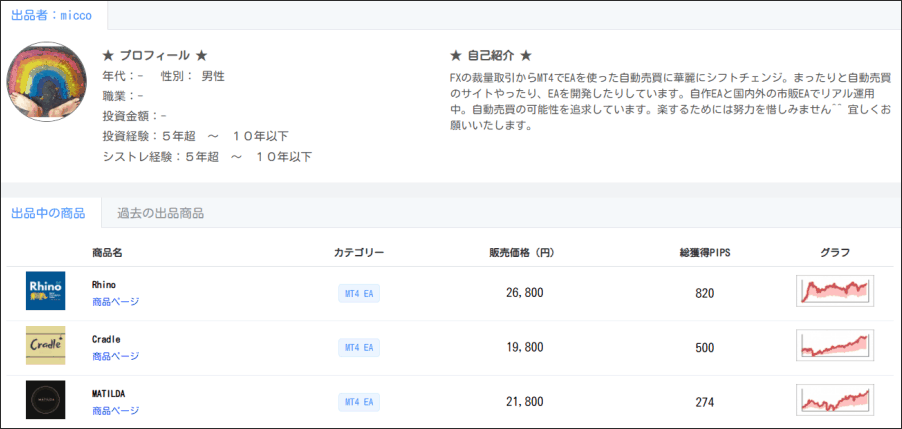The height and width of the screenshot is (429, 902).
Task: Open the Cradle performance graph thumbnail
Action: point(835,346)
